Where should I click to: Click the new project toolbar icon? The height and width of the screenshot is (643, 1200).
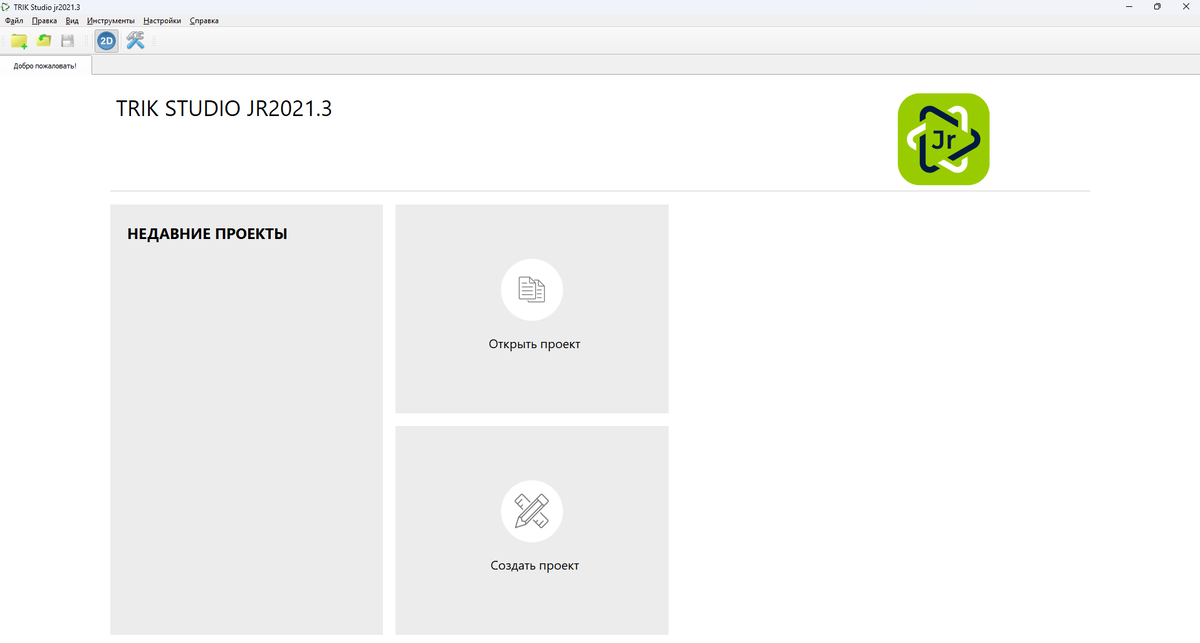point(19,41)
